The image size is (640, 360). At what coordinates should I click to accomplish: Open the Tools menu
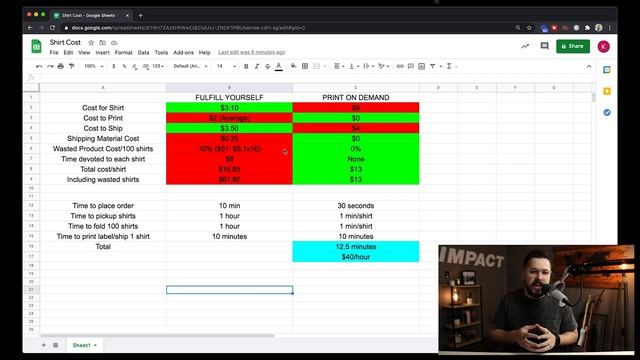[161, 53]
